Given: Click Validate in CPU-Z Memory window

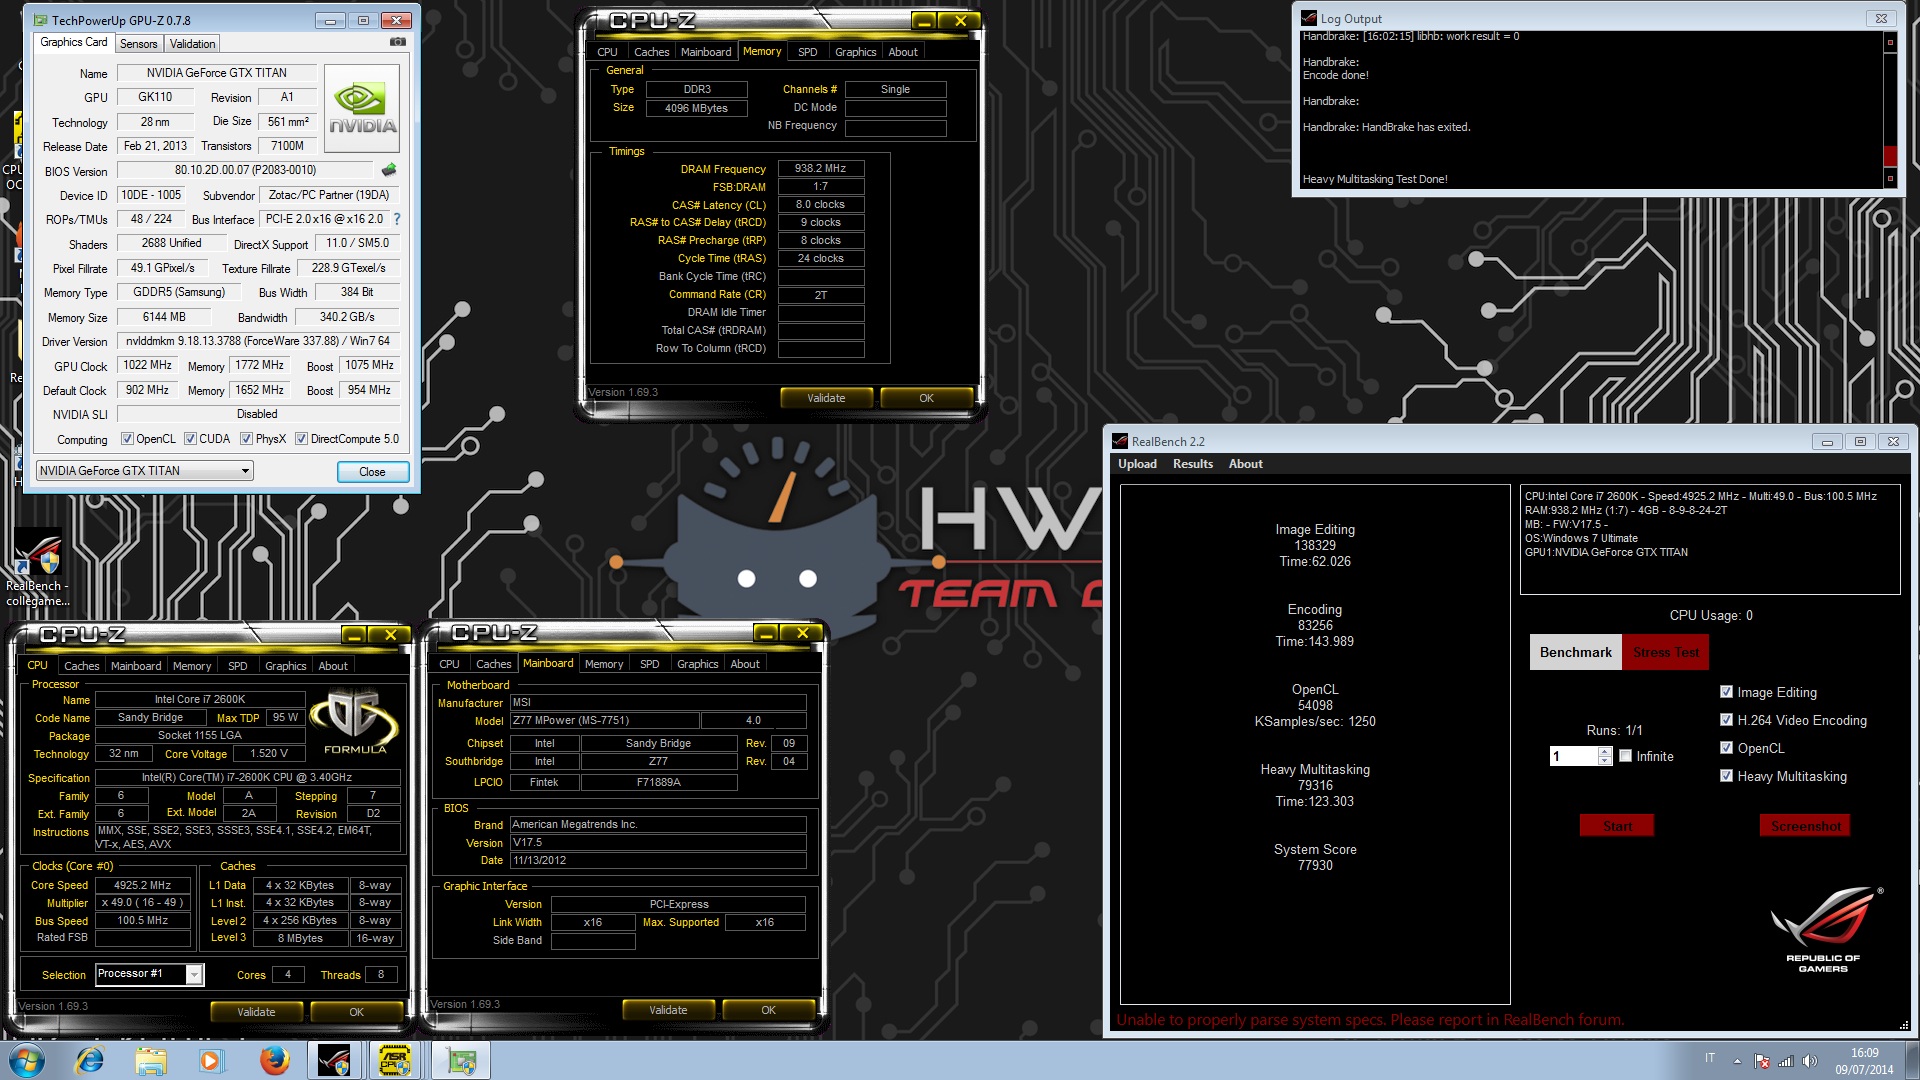Looking at the screenshot, I should point(826,398).
